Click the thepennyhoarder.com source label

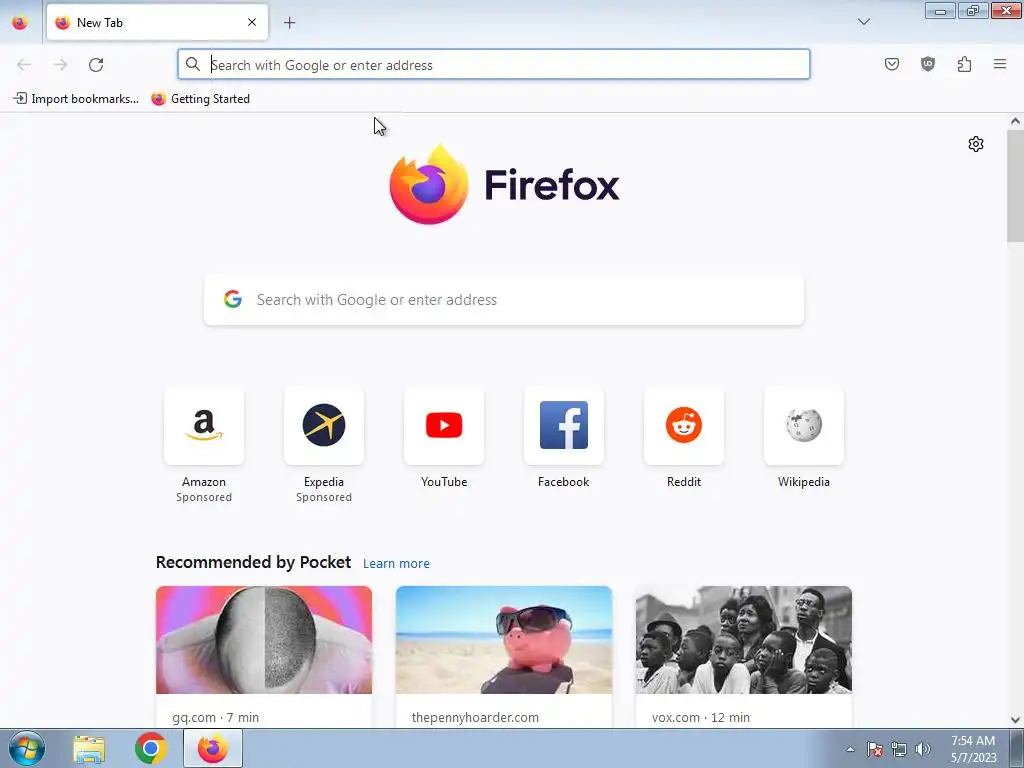click(475, 717)
